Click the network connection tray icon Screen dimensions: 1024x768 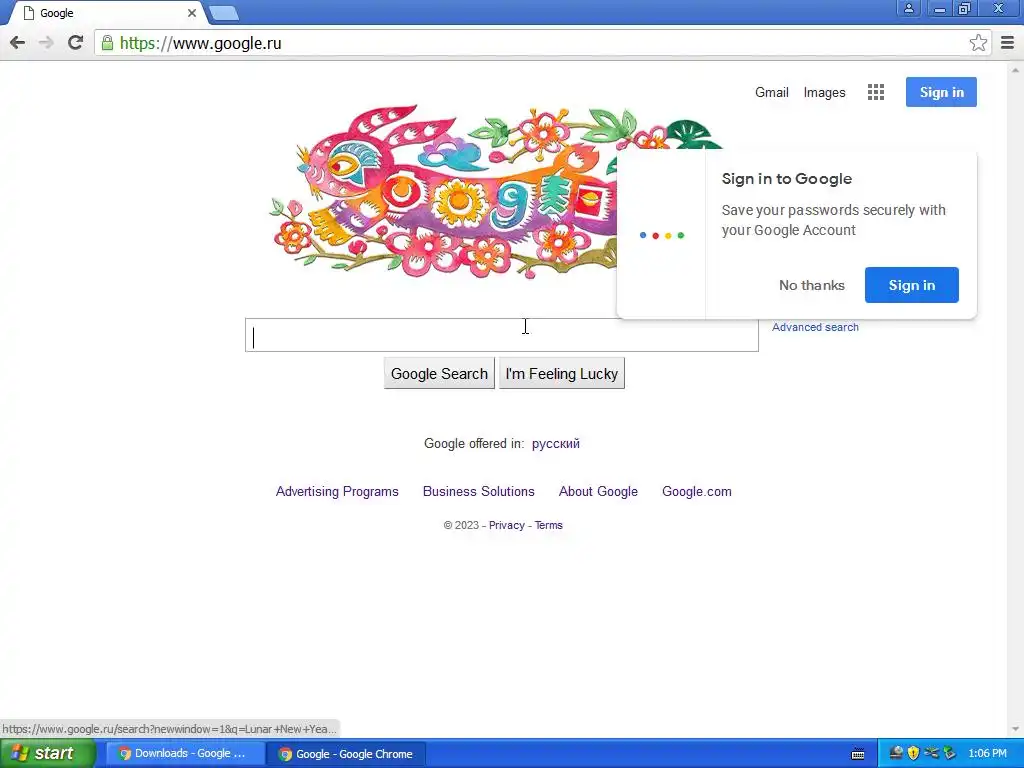931,753
